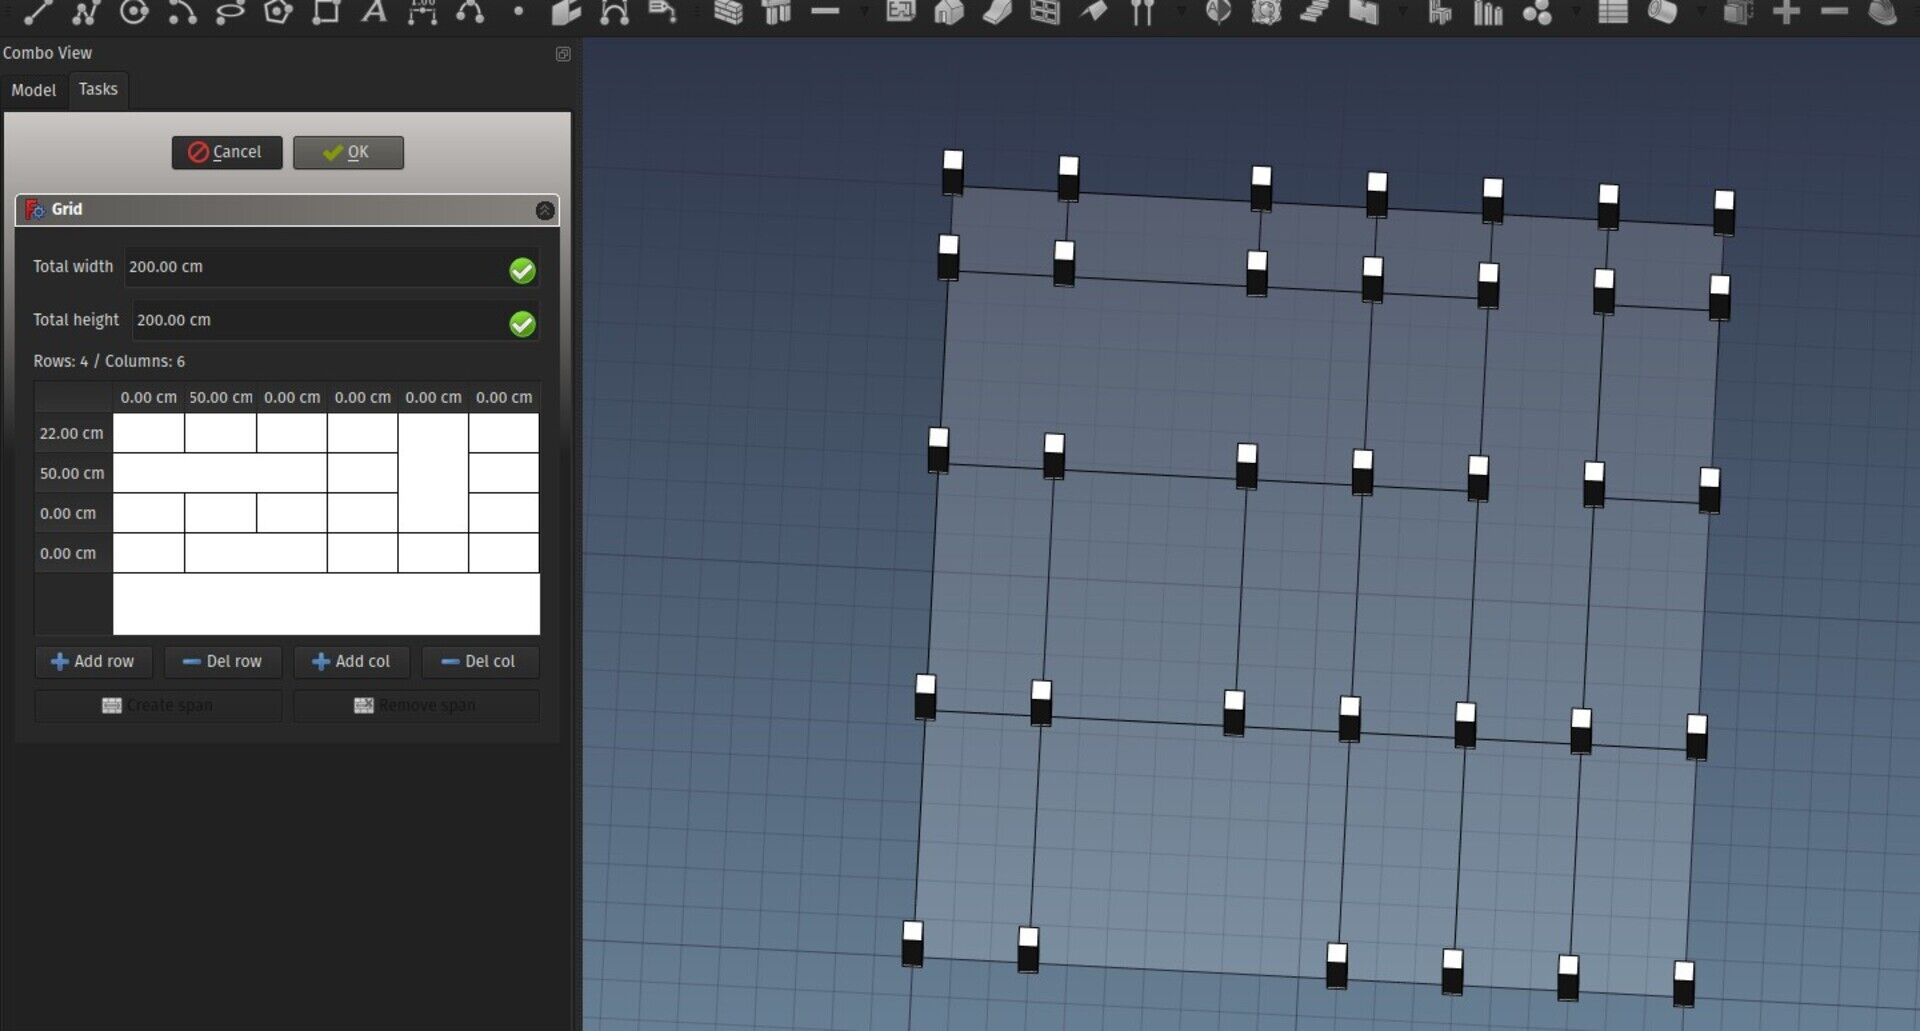Click the Remove component minus icon
The height and width of the screenshot is (1031, 1920).
[1834, 11]
